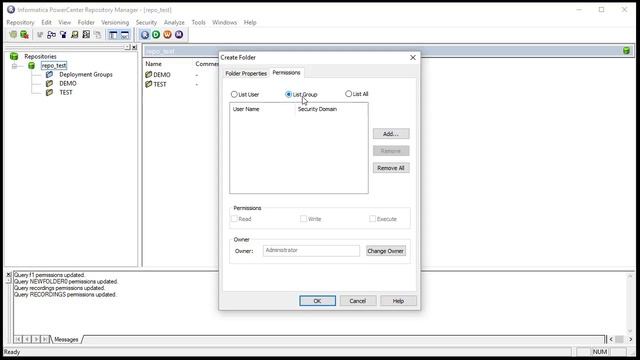Click output horizontal scrollbar right arrow
The height and width of the screenshot is (360, 640).
(630, 339)
